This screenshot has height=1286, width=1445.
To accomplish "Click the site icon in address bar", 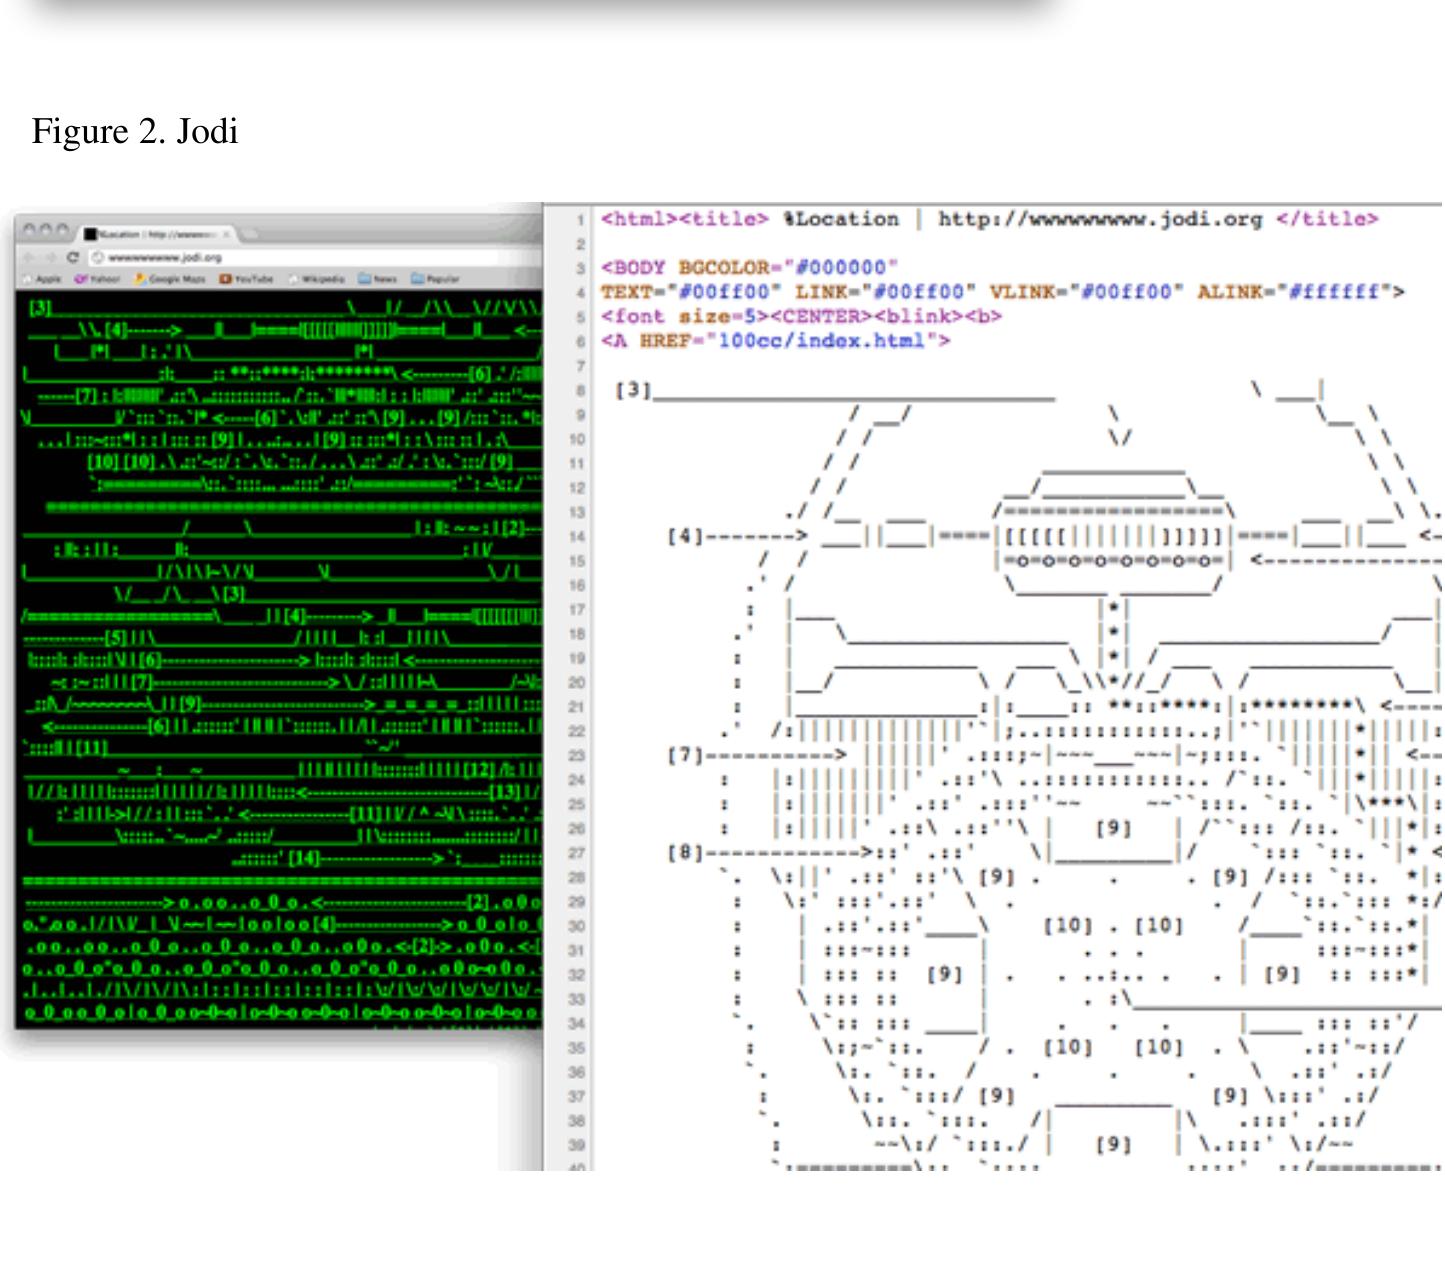I will pyautogui.click(x=98, y=258).
